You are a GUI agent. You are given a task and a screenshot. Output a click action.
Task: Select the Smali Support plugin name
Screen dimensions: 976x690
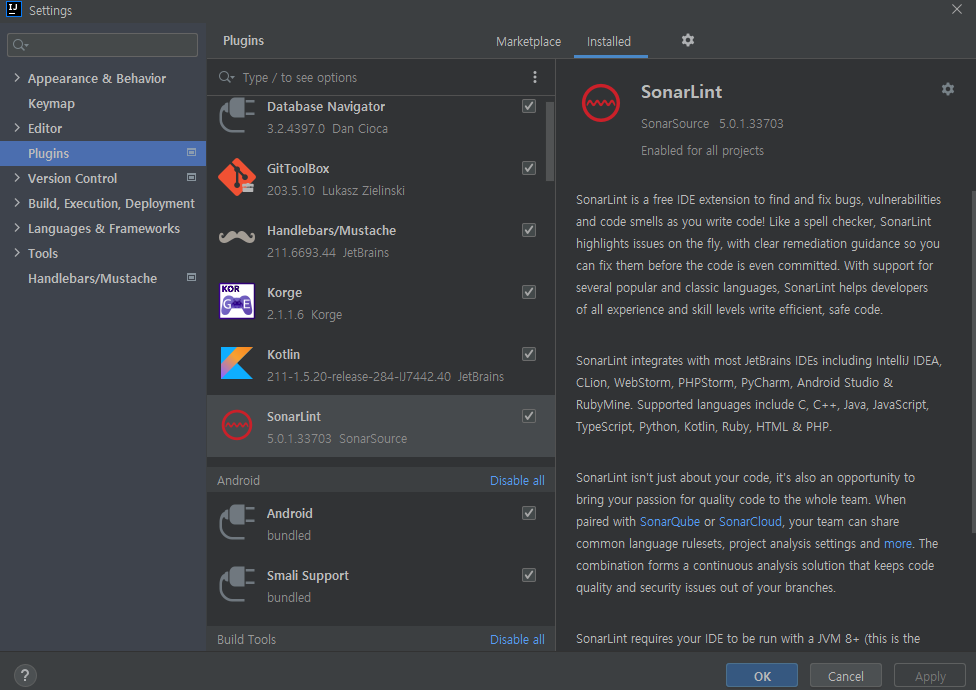[307, 576]
